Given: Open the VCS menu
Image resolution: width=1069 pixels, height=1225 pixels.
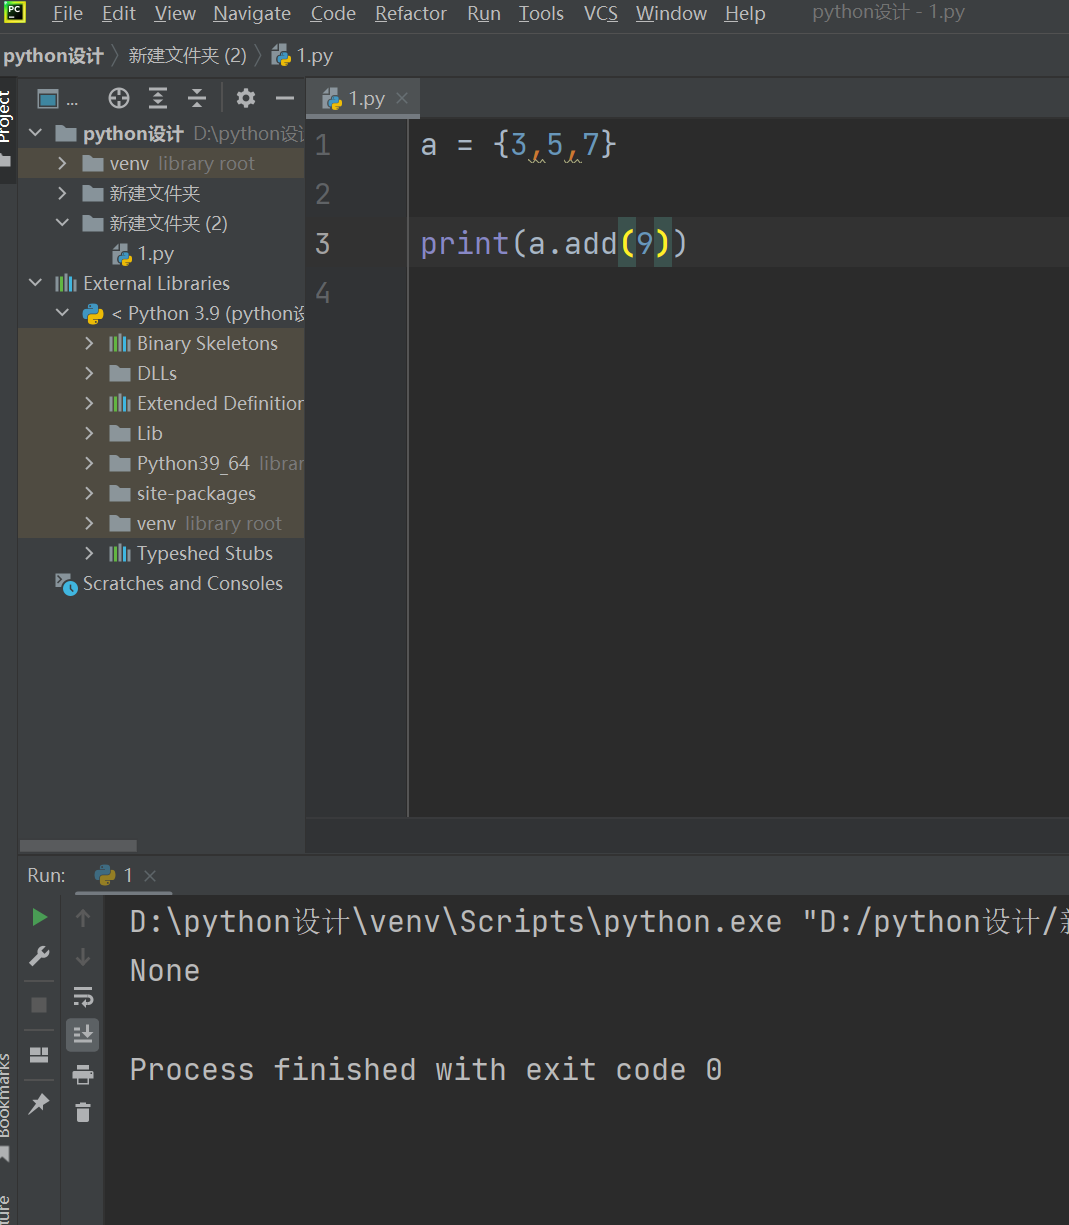Looking at the screenshot, I should click(x=600, y=14).
